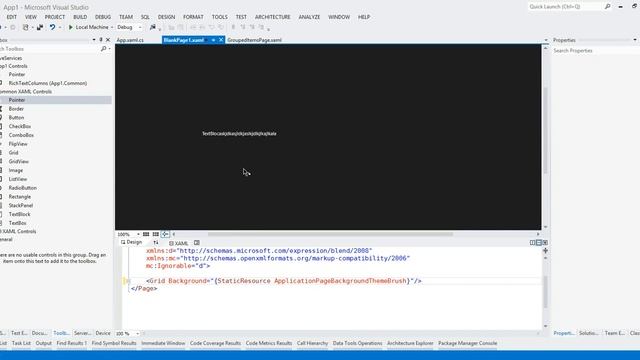640x360 pixels.
Task: Click the Find in Files toolbar icon
Action: (x=153, y=27)
